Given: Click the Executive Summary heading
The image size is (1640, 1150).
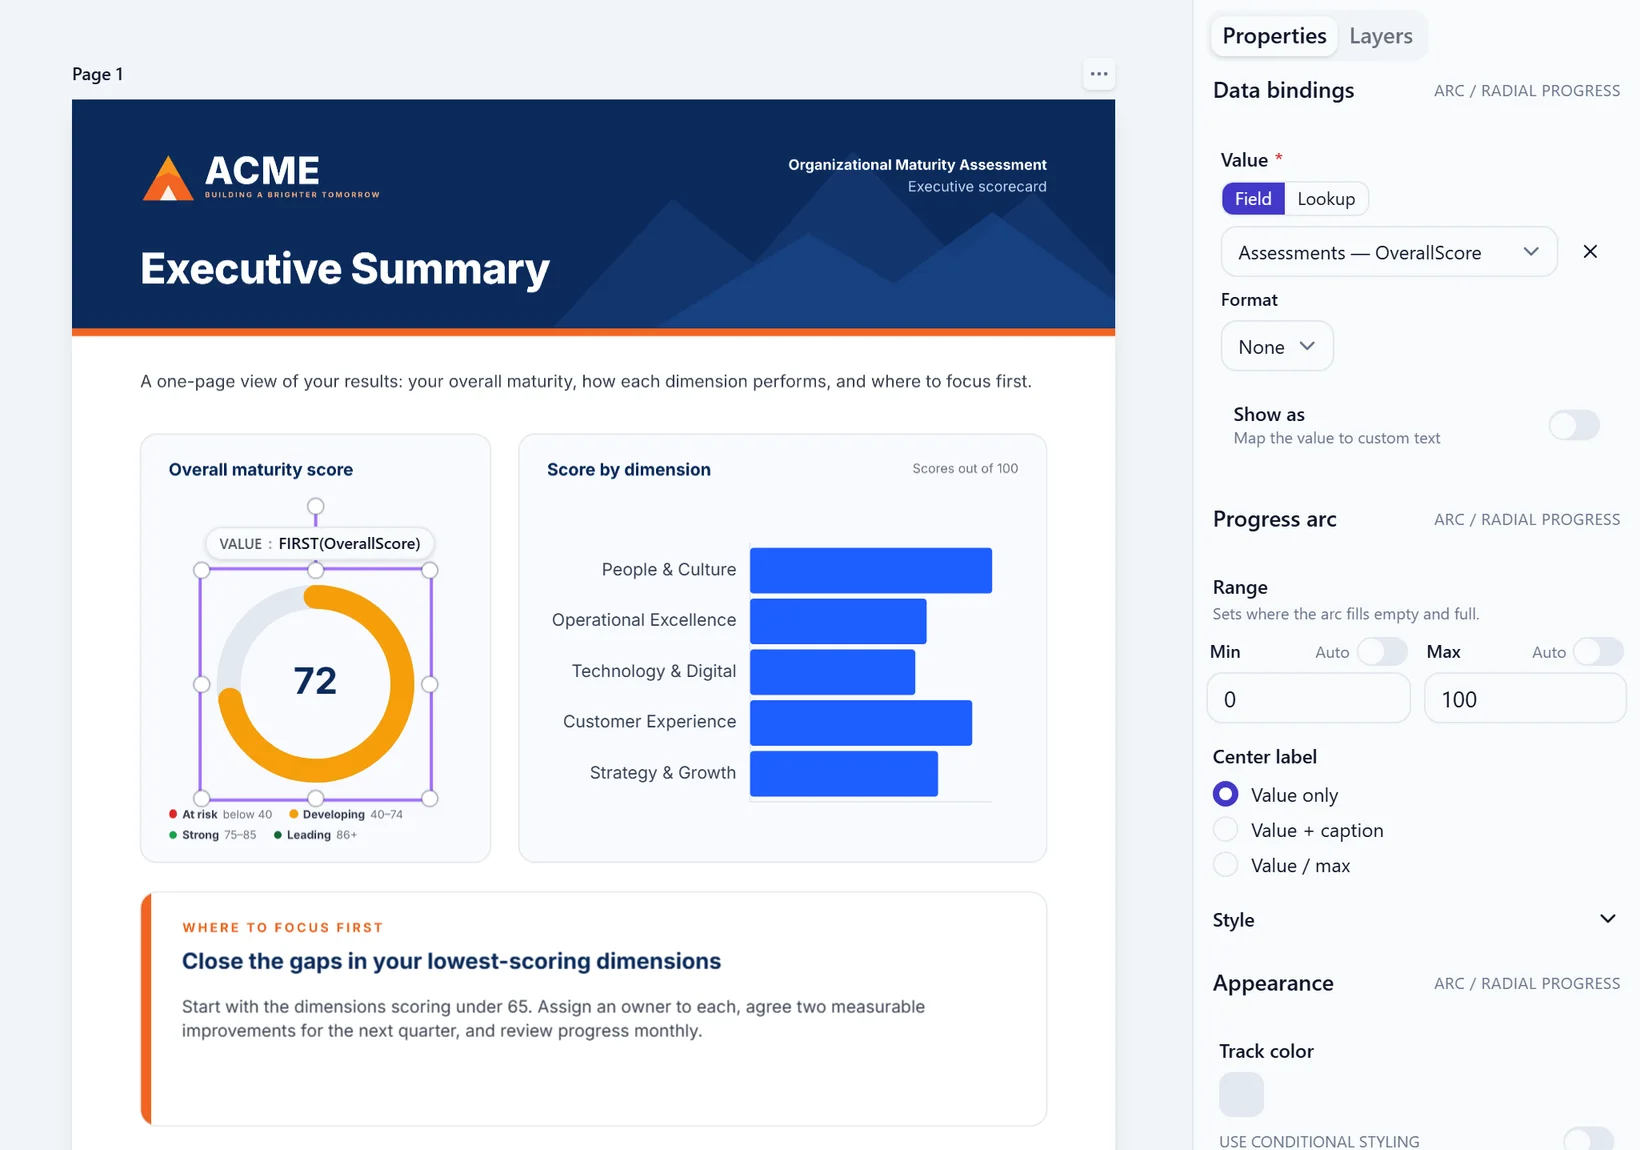Looking at the screenshot, I should (x=345, y=269).
